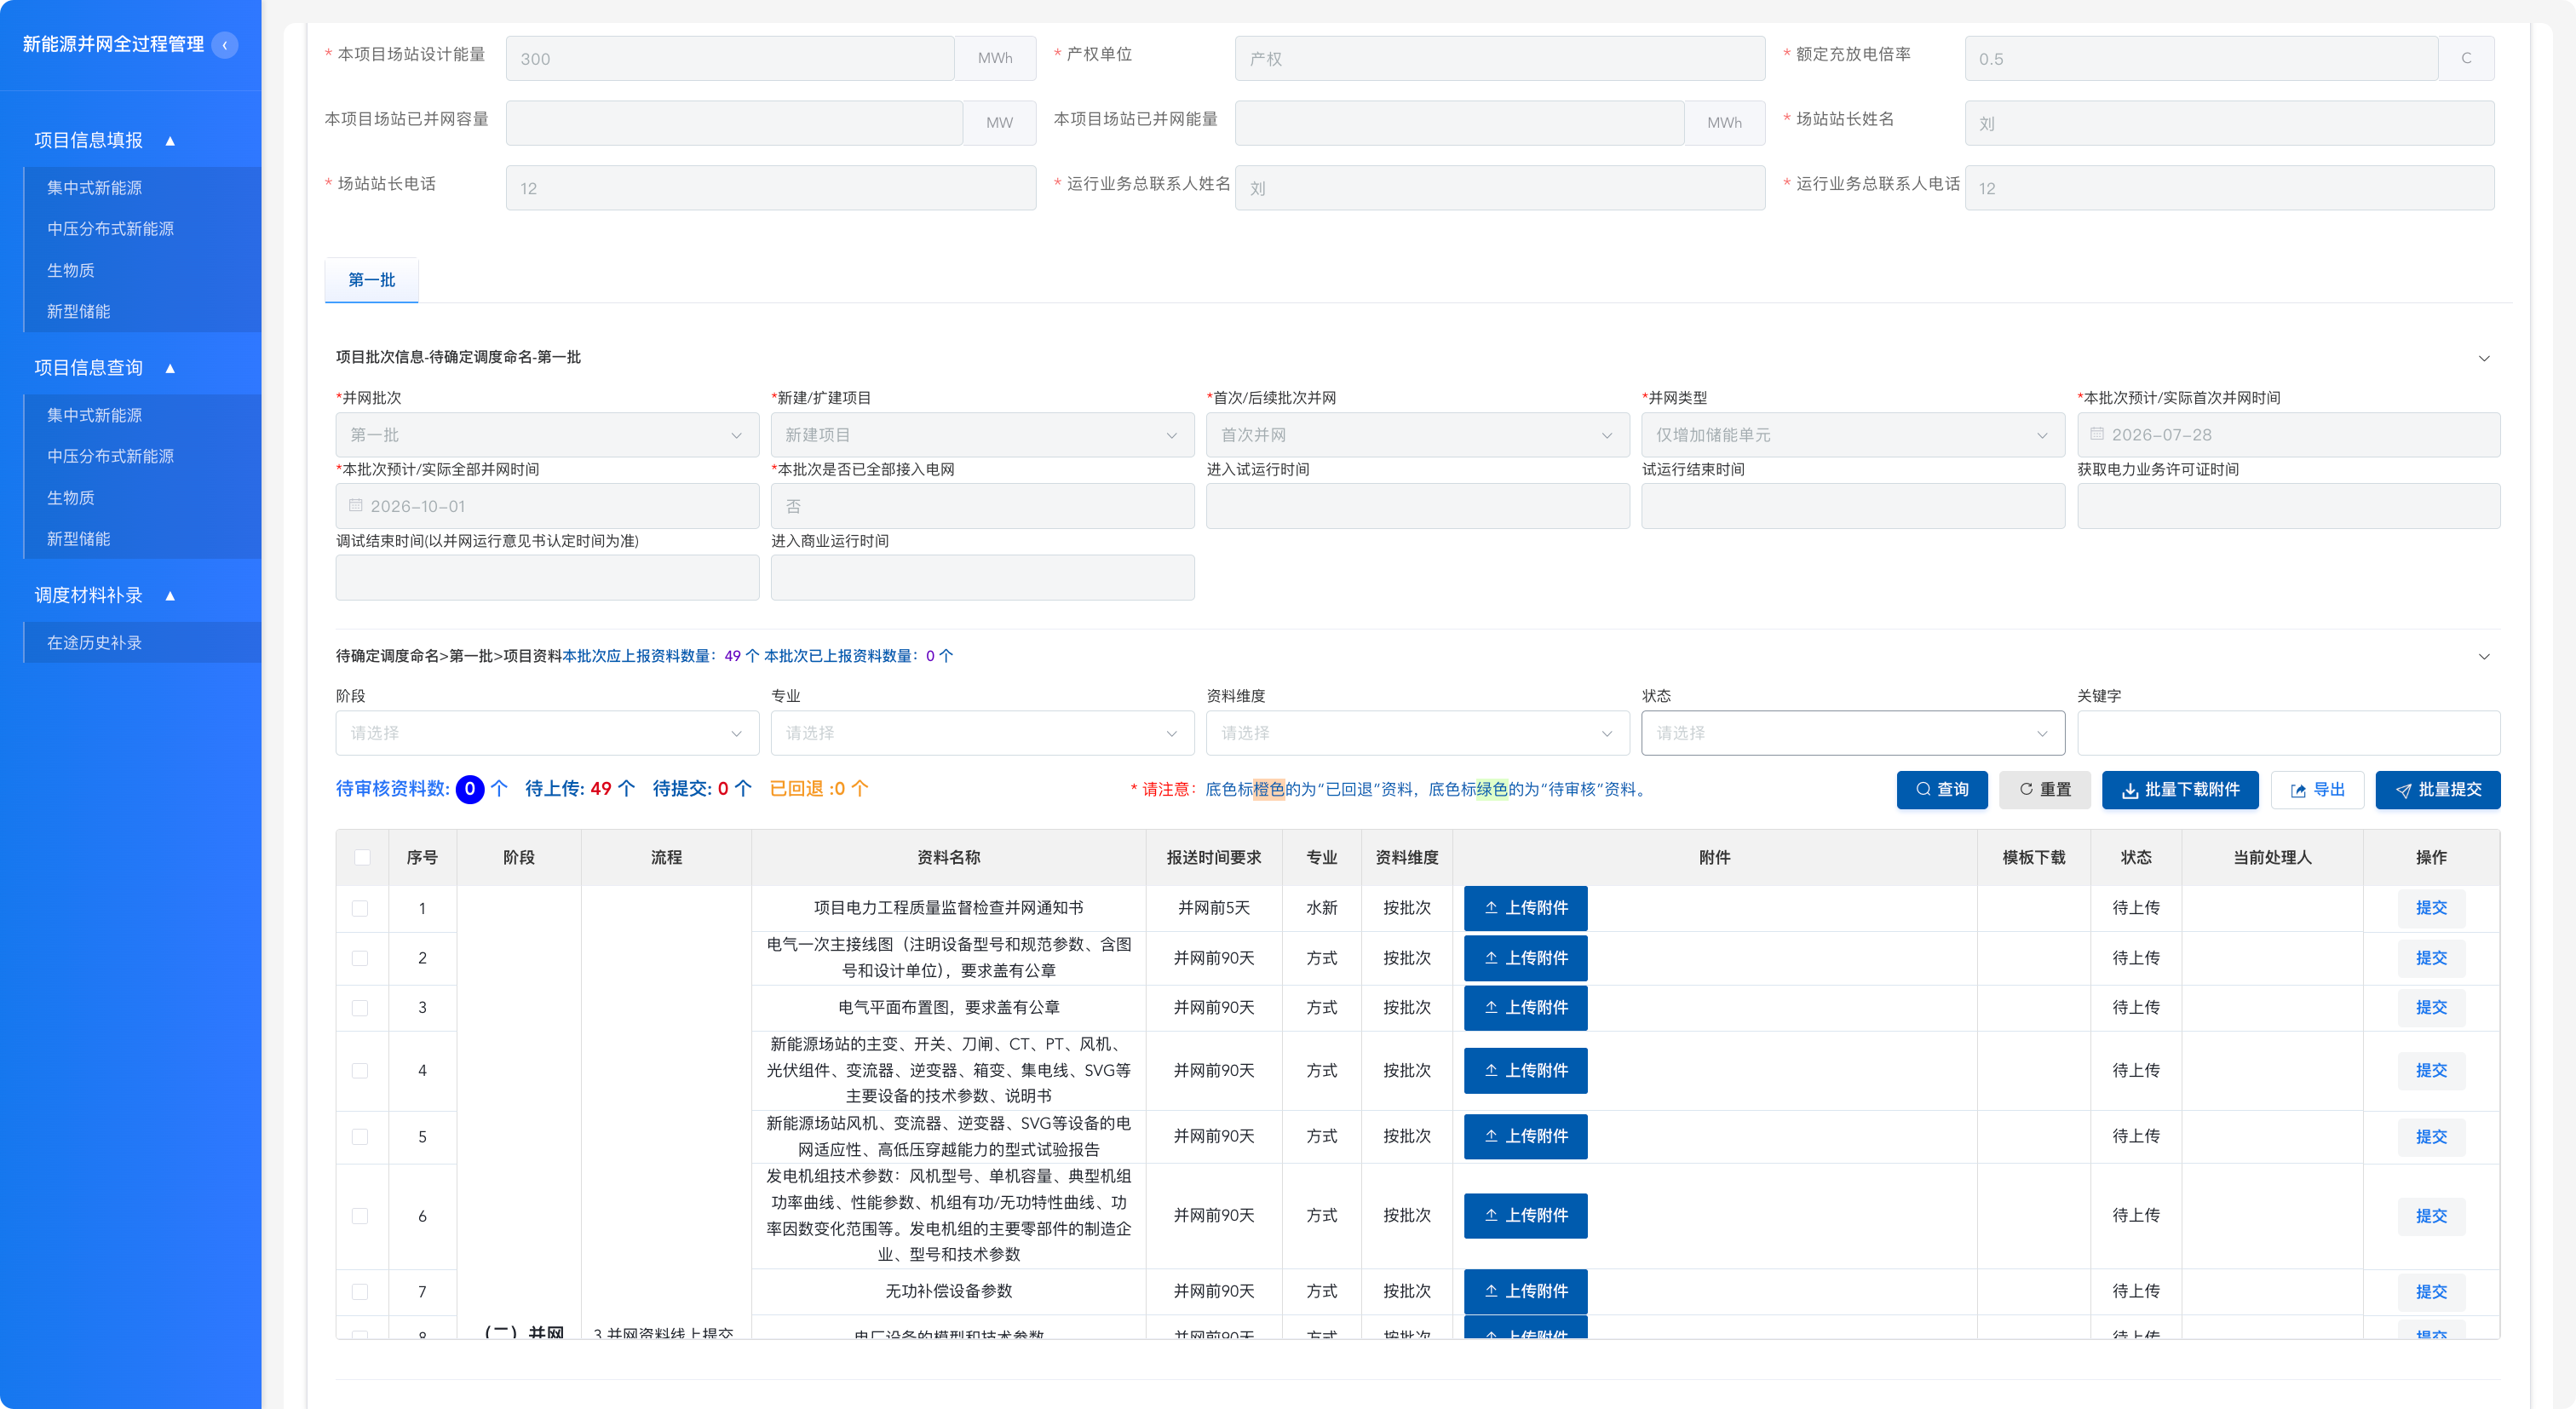Open the 并网类型 dropdown
This screenshot has width=2576, height=1409.
[1853, 435]
